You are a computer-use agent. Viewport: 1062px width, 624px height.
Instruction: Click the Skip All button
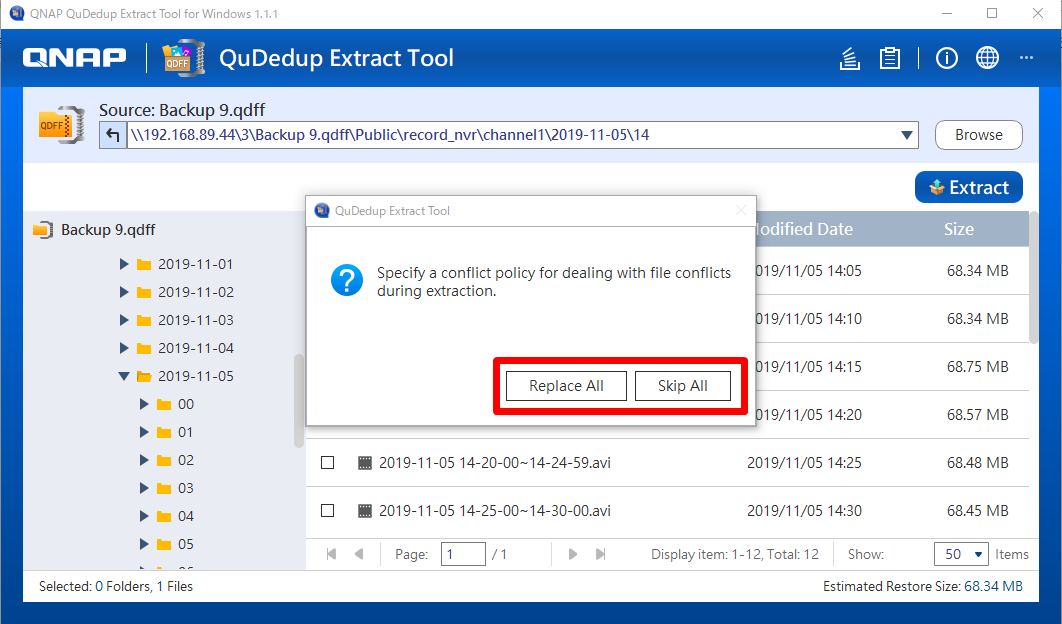click(683, 386)
